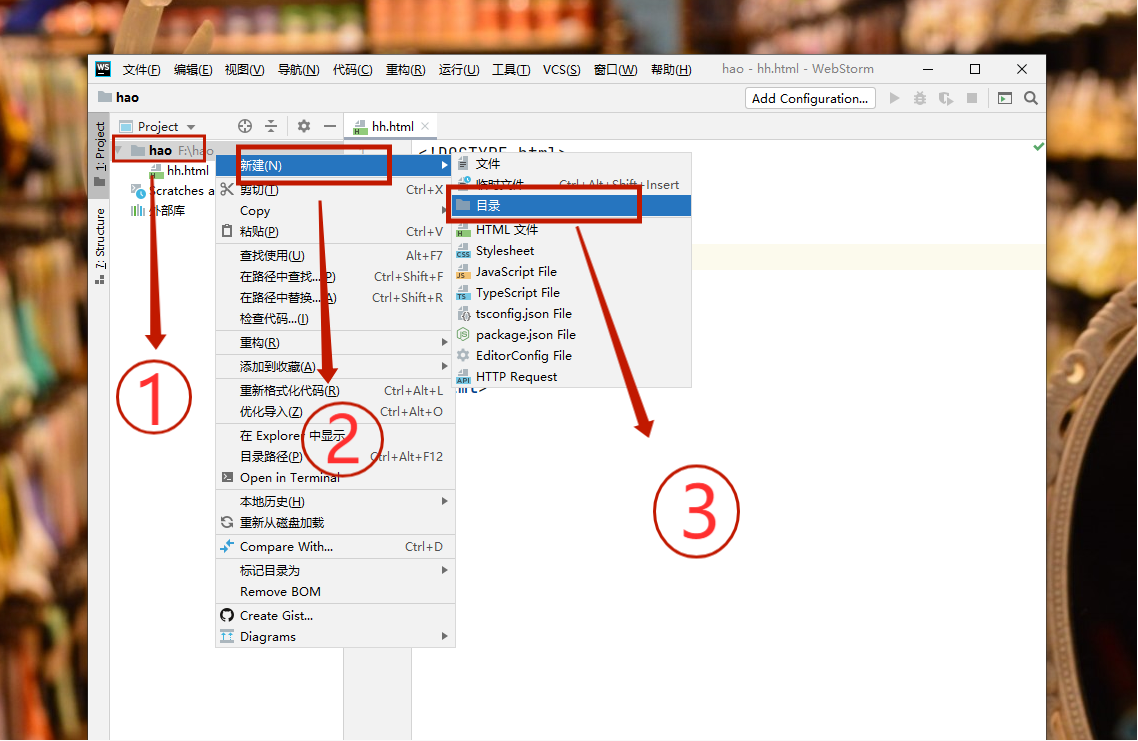Click the Create Gist GitHub icon
This screenshot has height=741, width=1138.
point(228,613)
